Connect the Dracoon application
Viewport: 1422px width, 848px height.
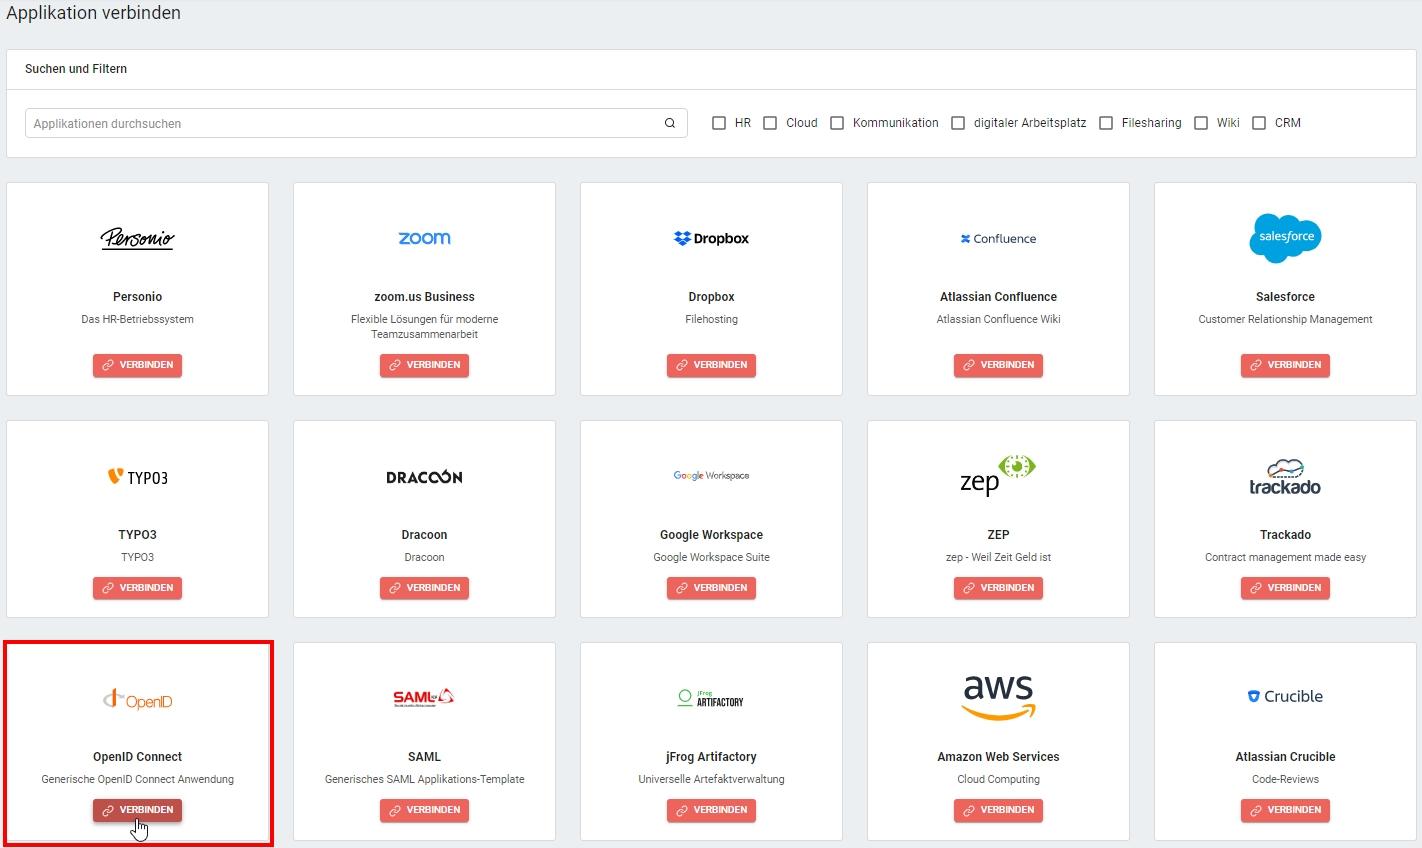(424, 588)
